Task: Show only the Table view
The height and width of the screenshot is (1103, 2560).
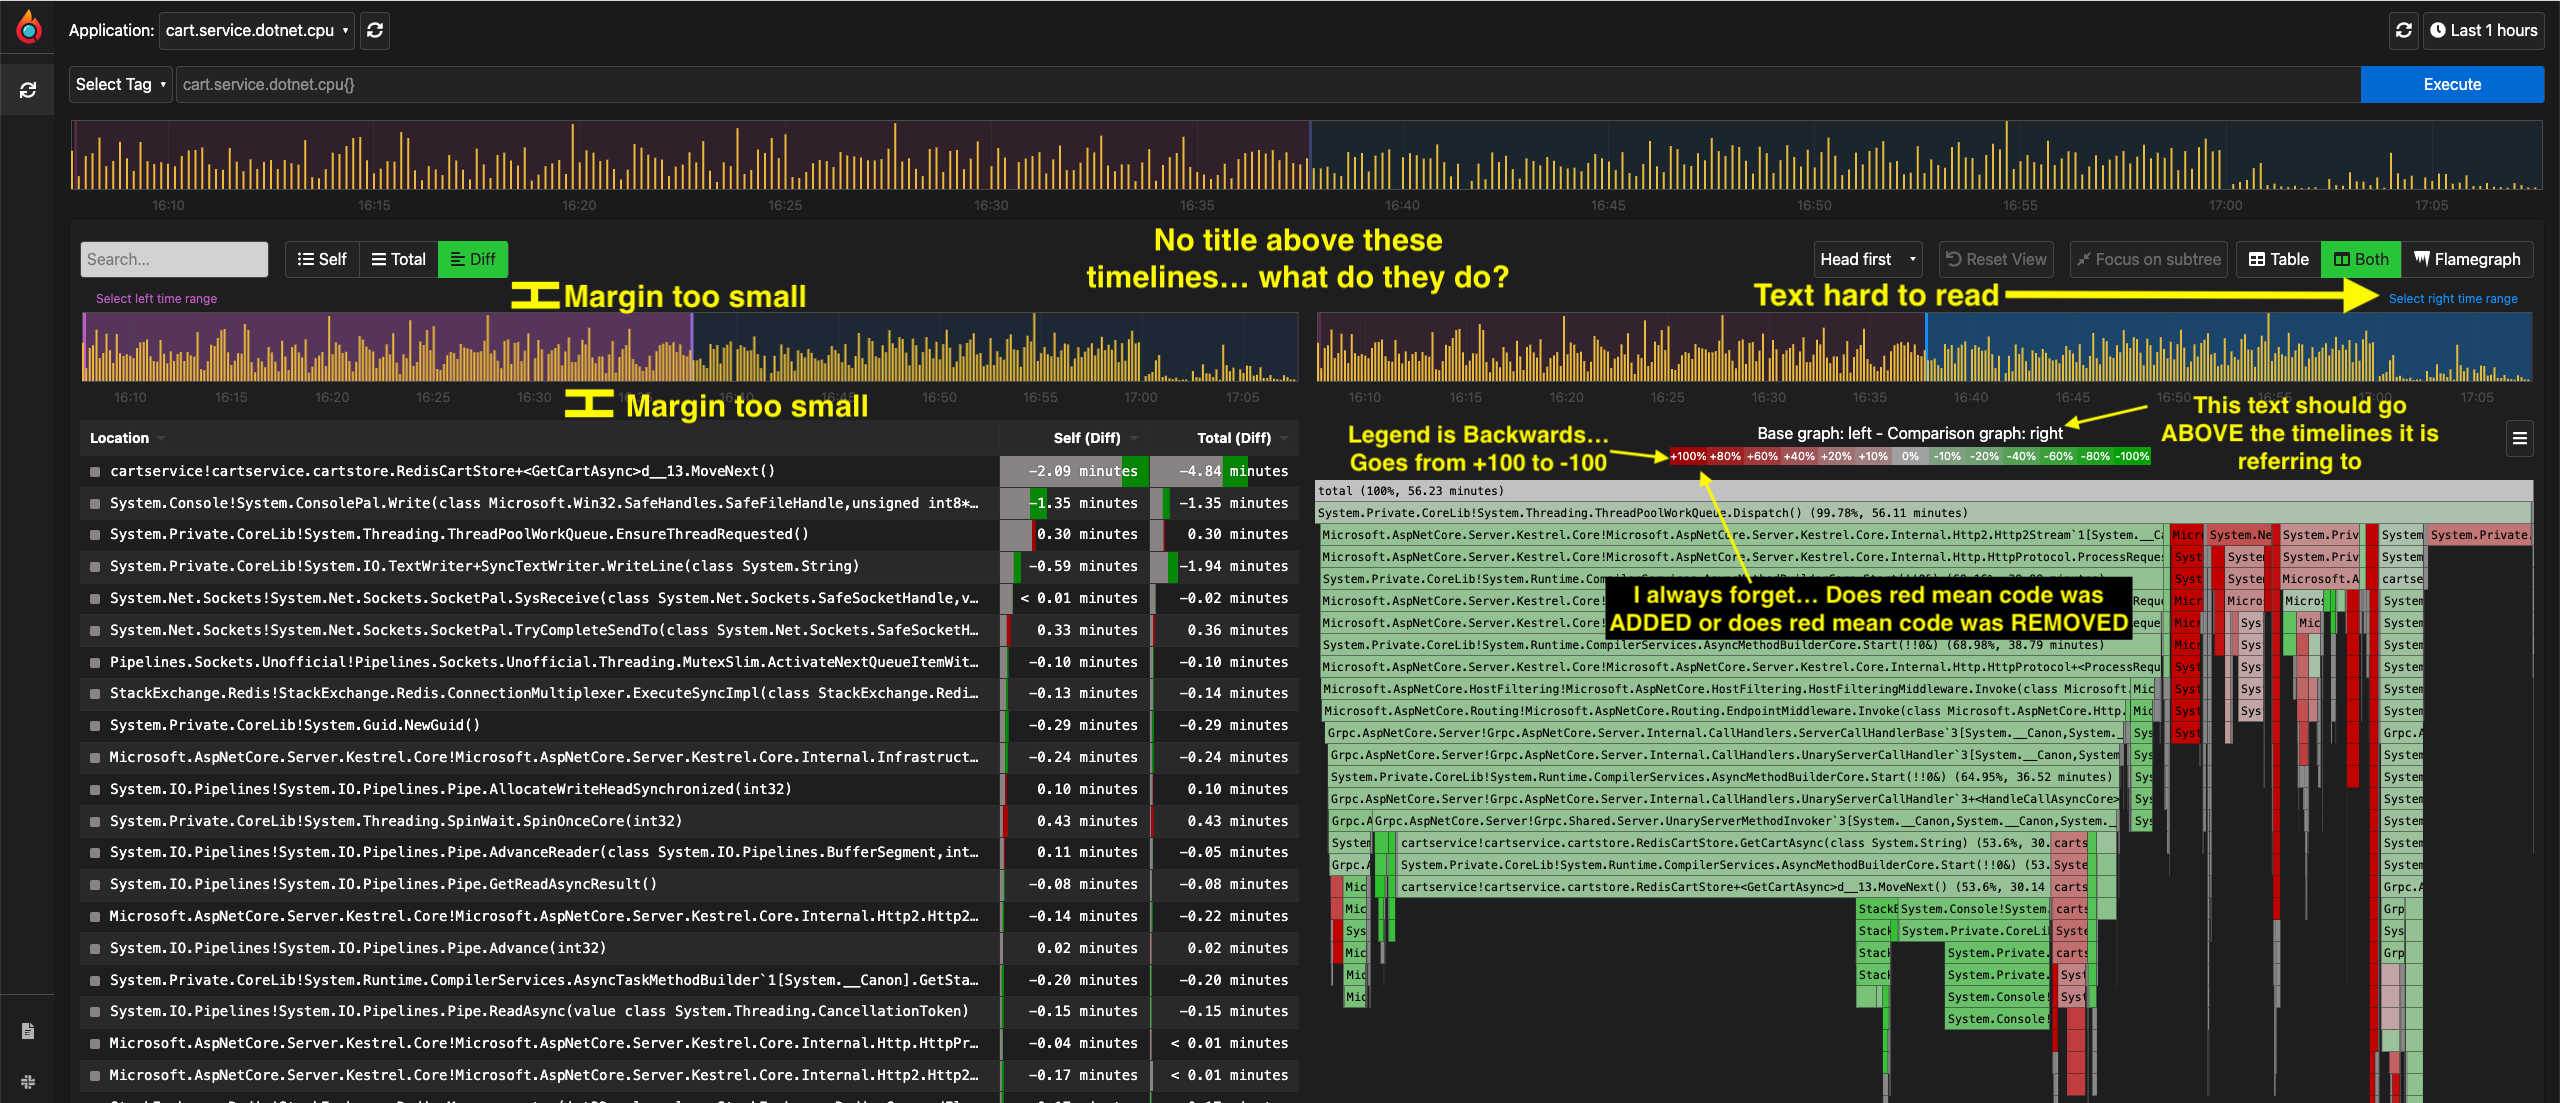Action: pyautogui.click(x=2278, y=259)
